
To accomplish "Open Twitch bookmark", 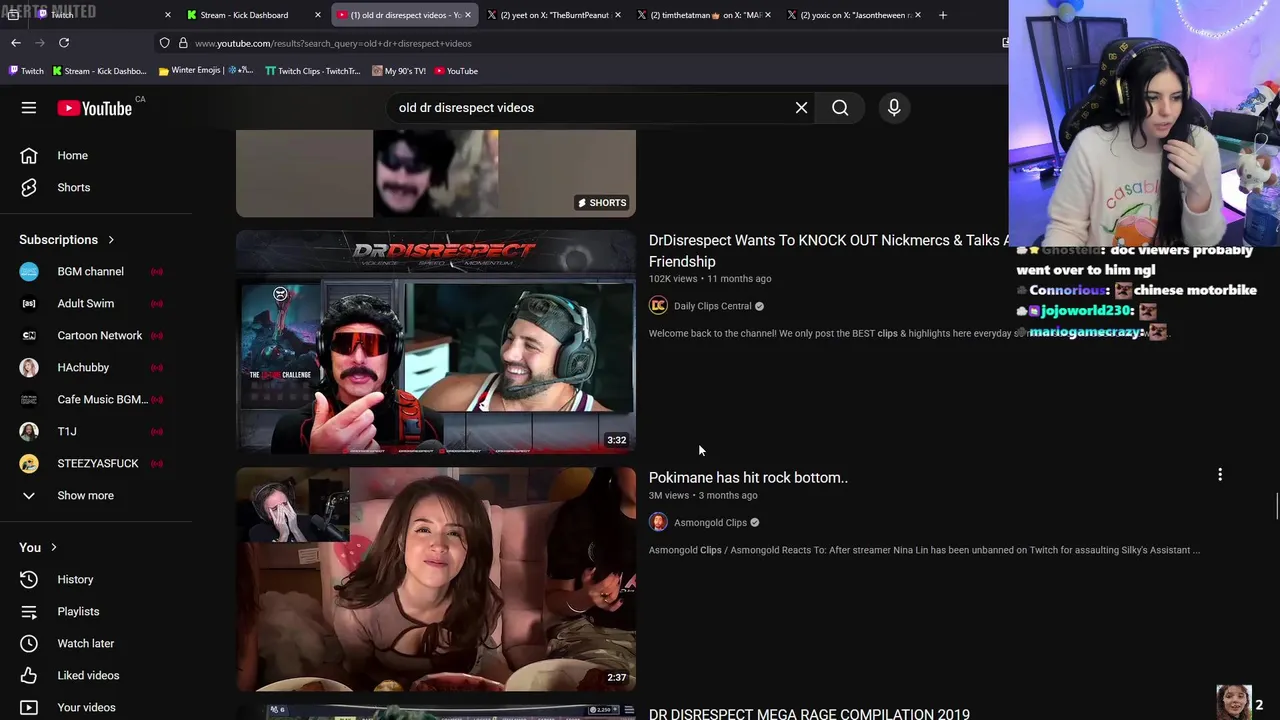I will [26, 71].
